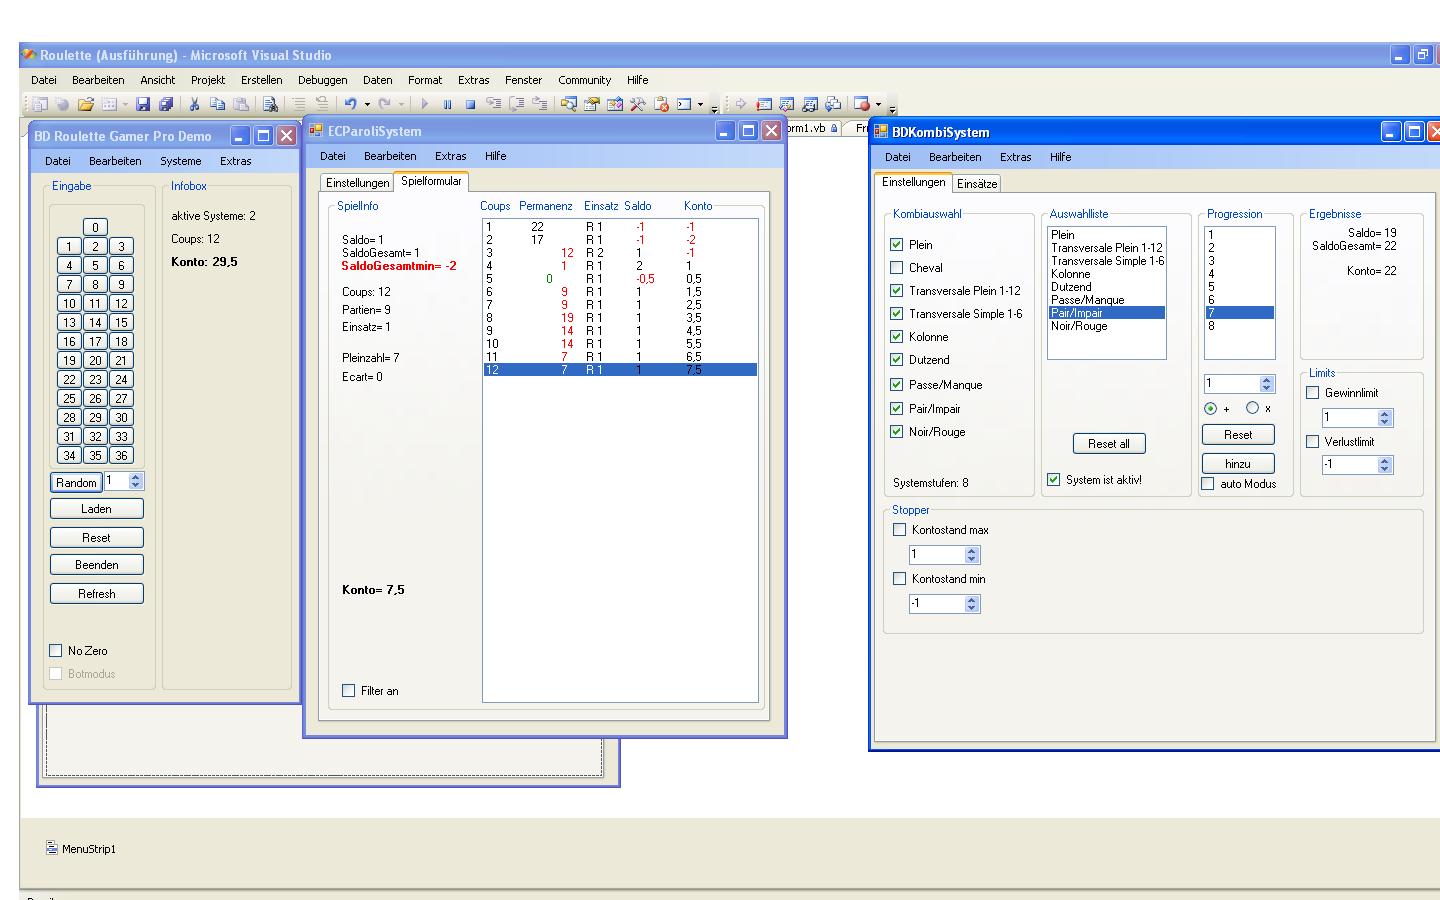Click the Undo arrow icon

[350, 104]
